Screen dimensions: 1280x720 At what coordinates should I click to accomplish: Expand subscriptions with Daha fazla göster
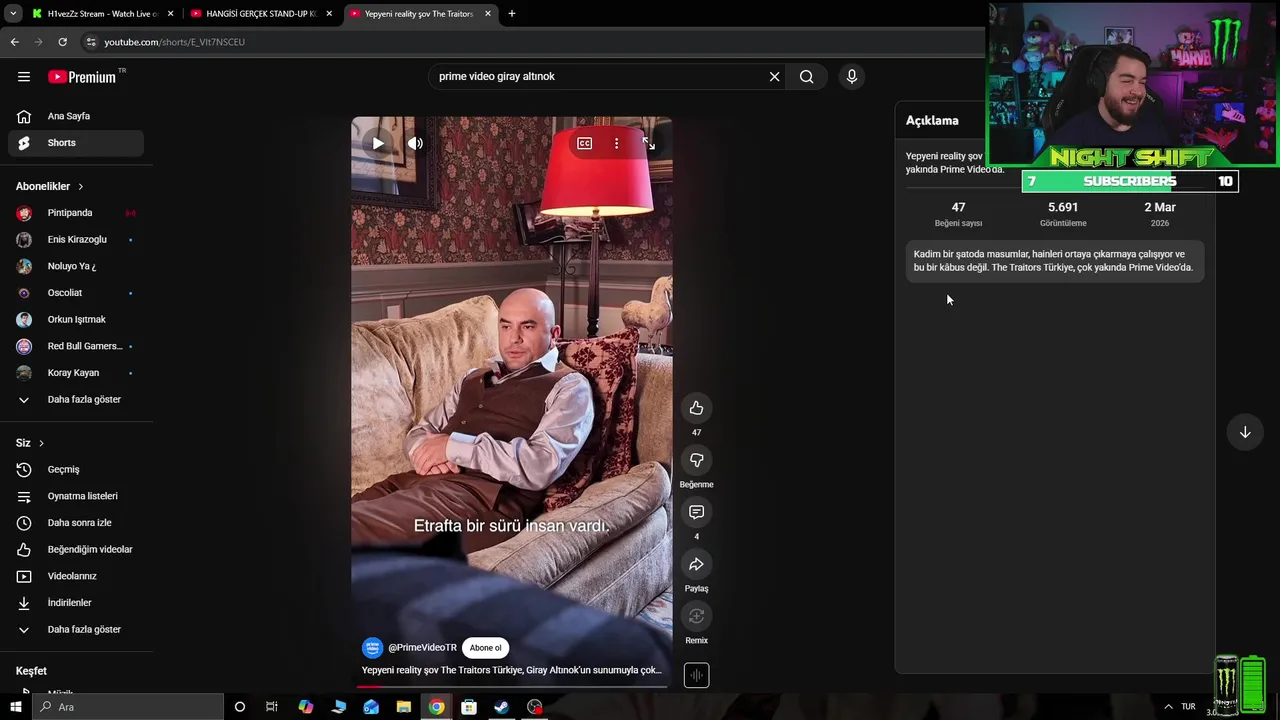coord(76,400)
